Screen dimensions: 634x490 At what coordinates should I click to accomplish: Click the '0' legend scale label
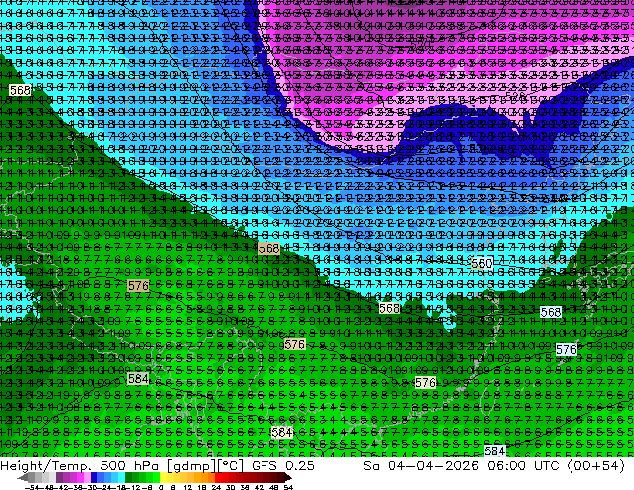(161, 488)
